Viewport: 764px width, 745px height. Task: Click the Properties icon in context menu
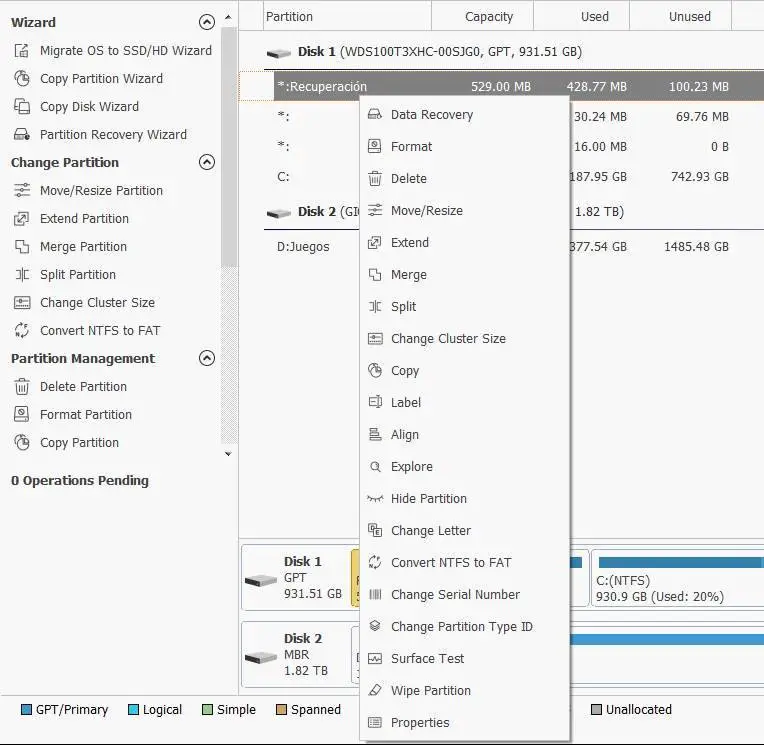click(x=375, y=722)
